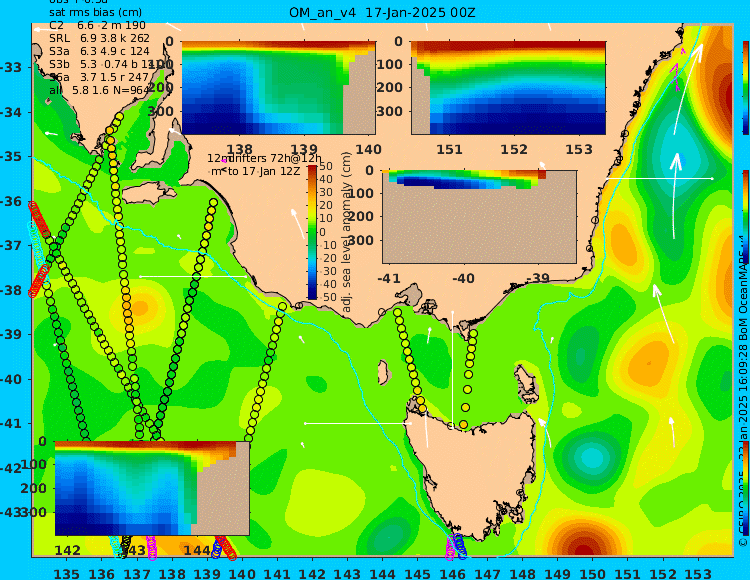Click the 152 tick under the top-right inset
The image size is (750, 580).
point(514,150)
